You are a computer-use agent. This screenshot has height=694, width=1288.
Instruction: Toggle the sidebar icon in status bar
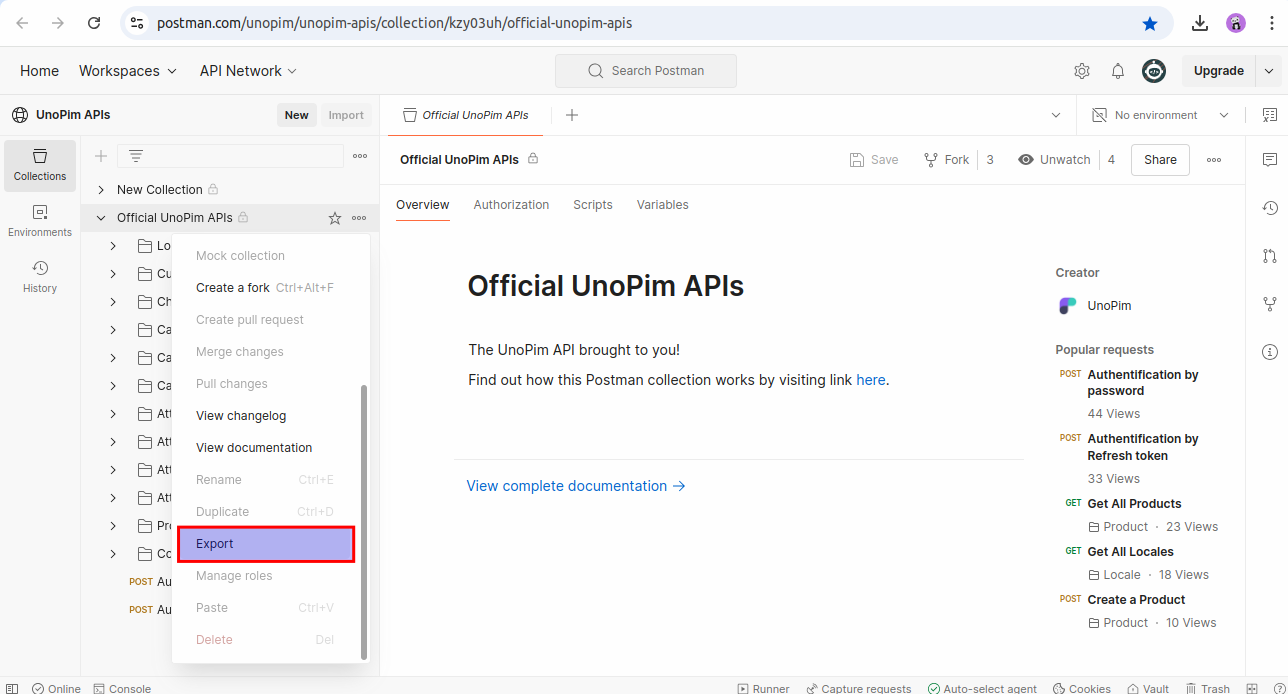[x=12, y=689]
